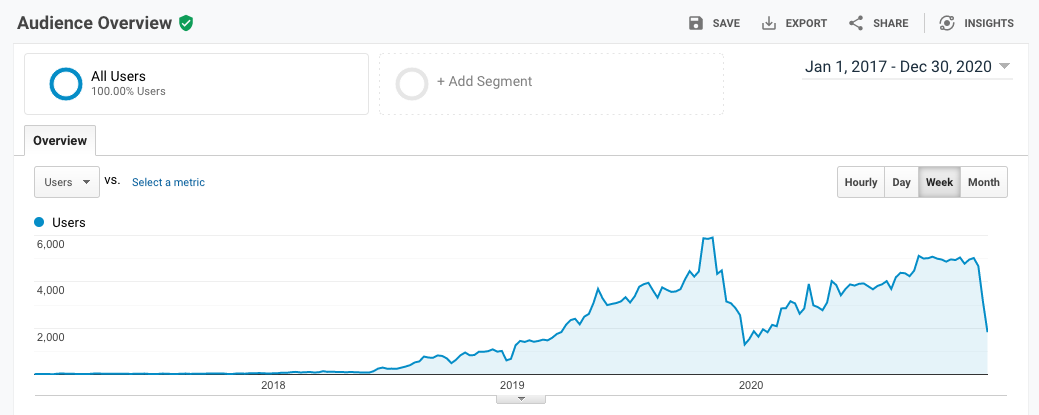Click the SHARE label
The width and height of the screenshot is (1039, 415).
click(x=891, y=23)
